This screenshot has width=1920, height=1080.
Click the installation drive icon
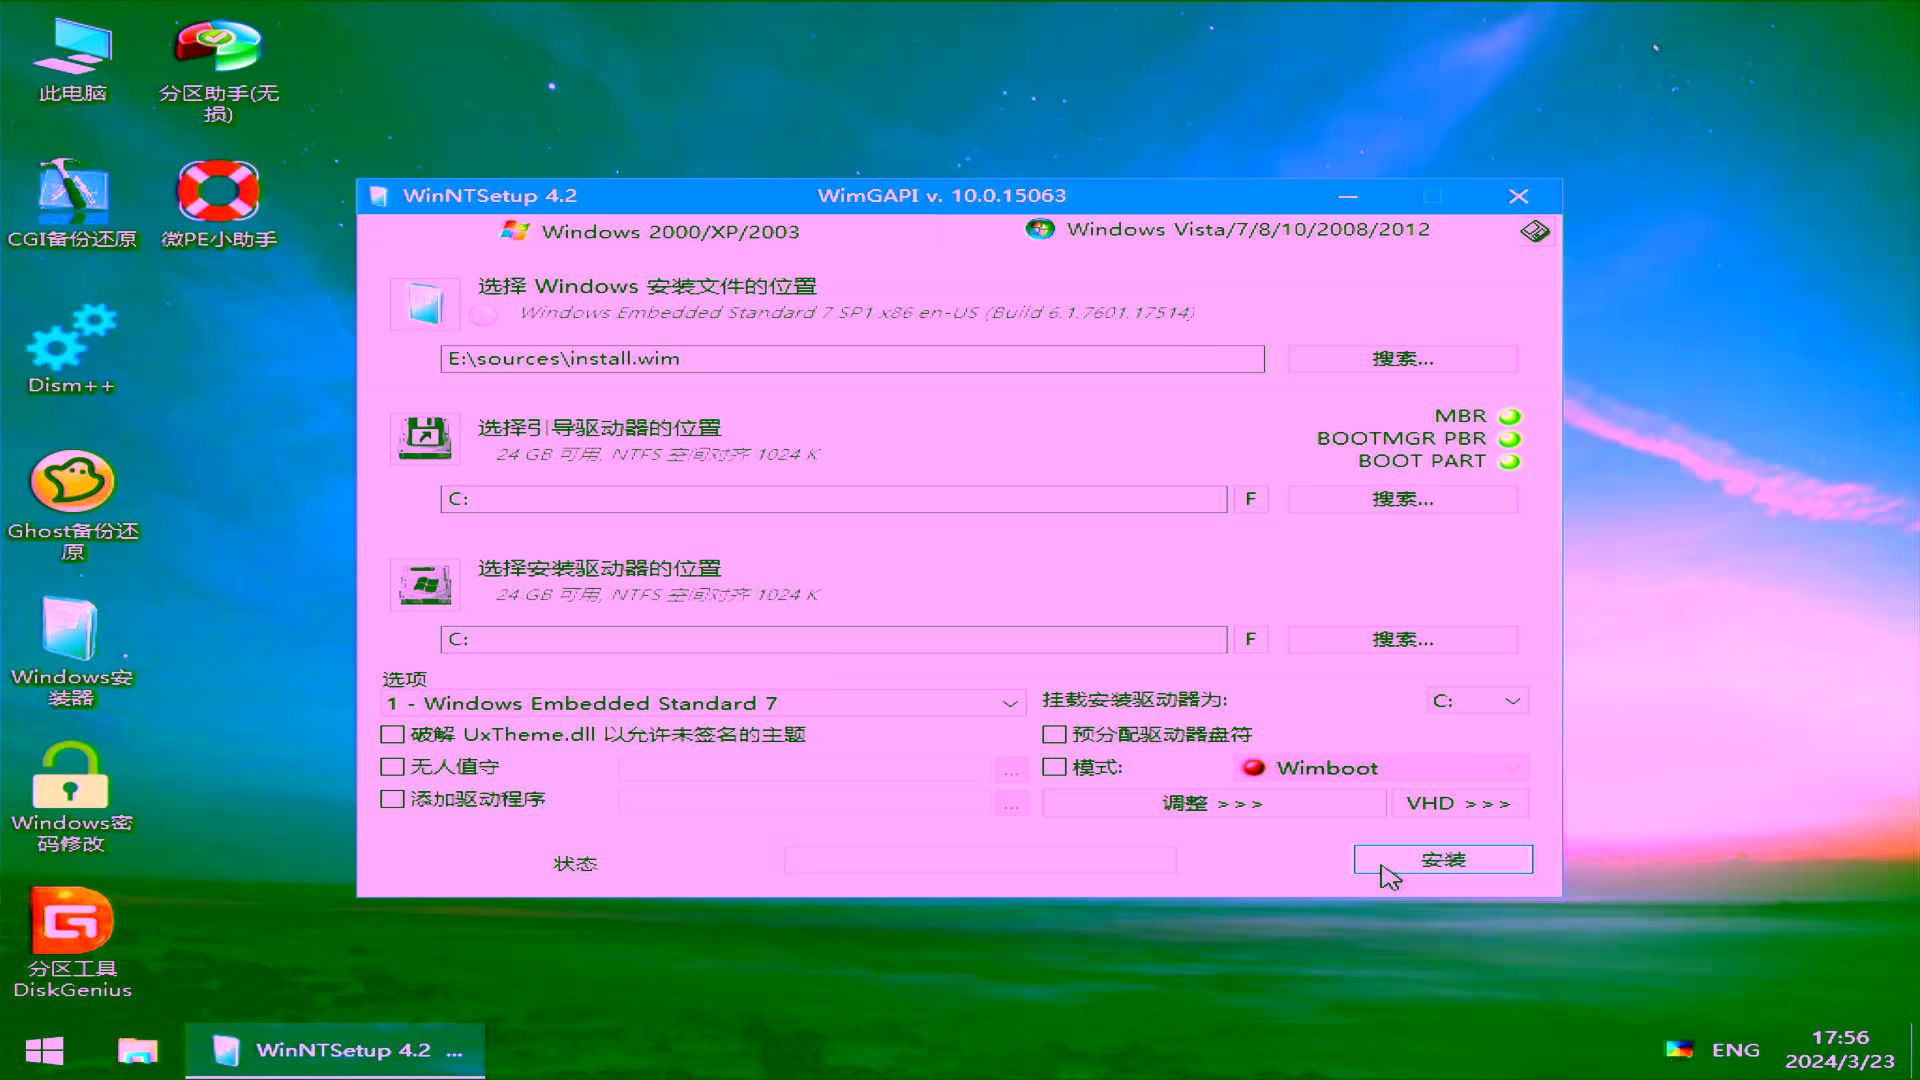click(x=425, y=584)
